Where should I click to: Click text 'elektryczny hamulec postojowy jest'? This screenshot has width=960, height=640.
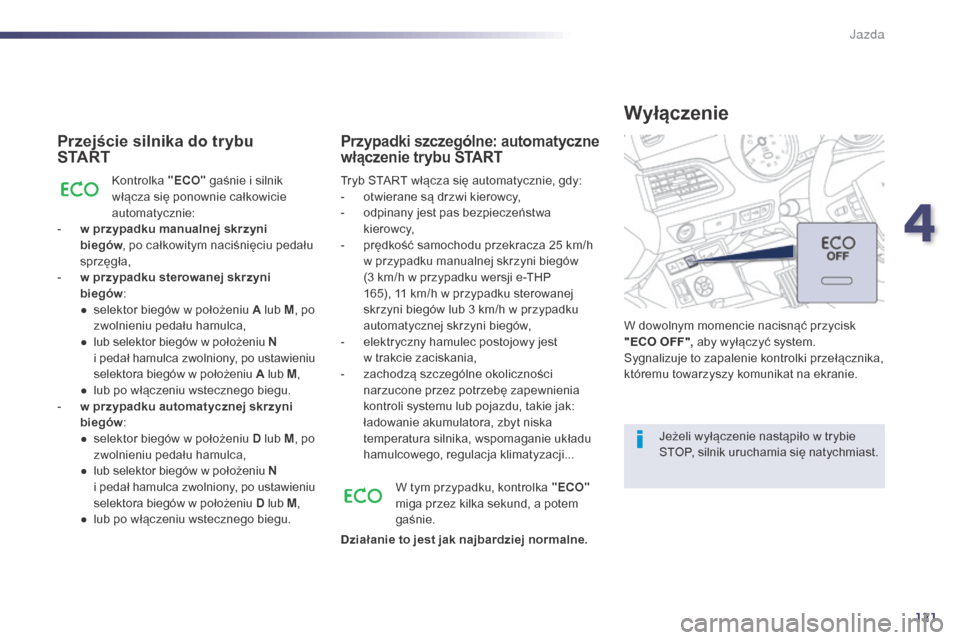(460, 342)
